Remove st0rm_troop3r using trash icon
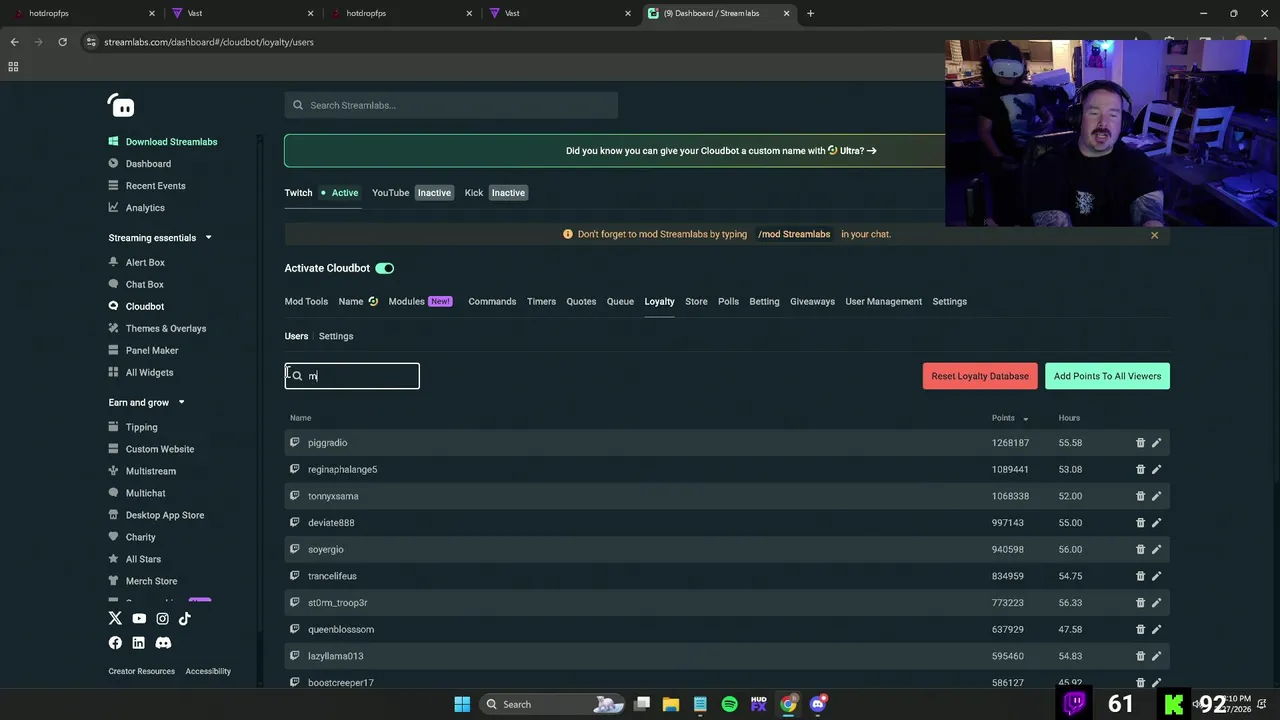 pyautogui.click(x=1140, y=603)
